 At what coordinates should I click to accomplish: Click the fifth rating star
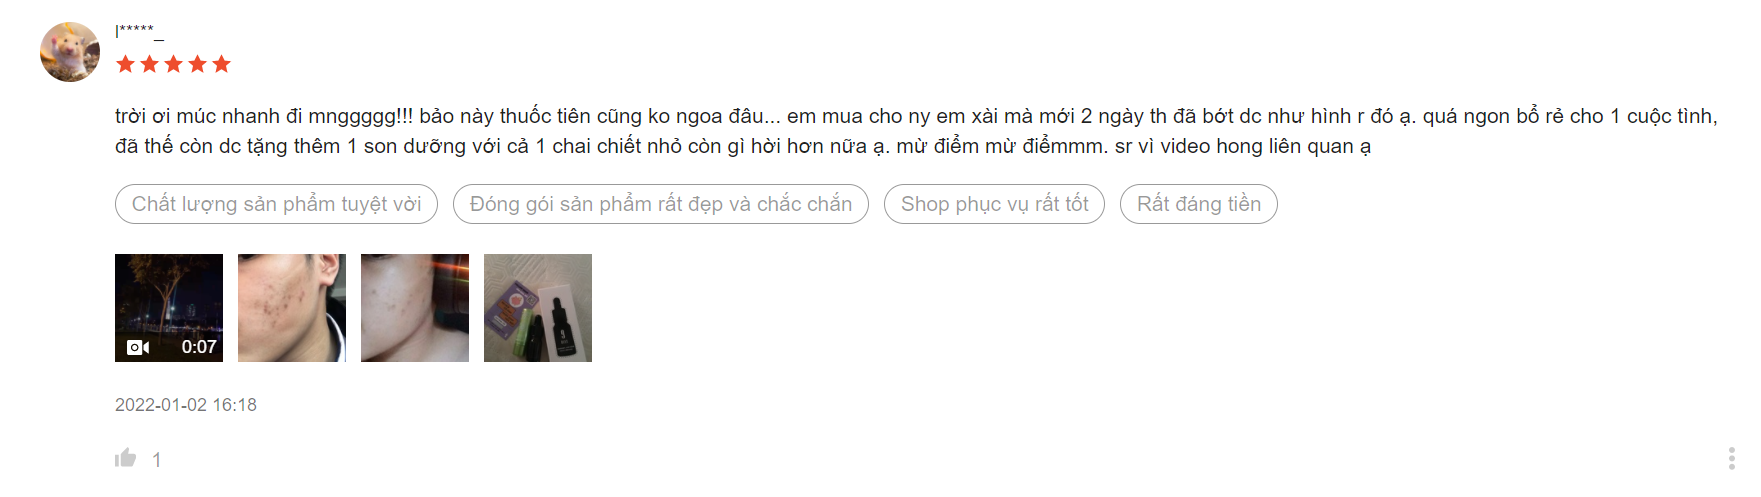(x=221, y=64)
